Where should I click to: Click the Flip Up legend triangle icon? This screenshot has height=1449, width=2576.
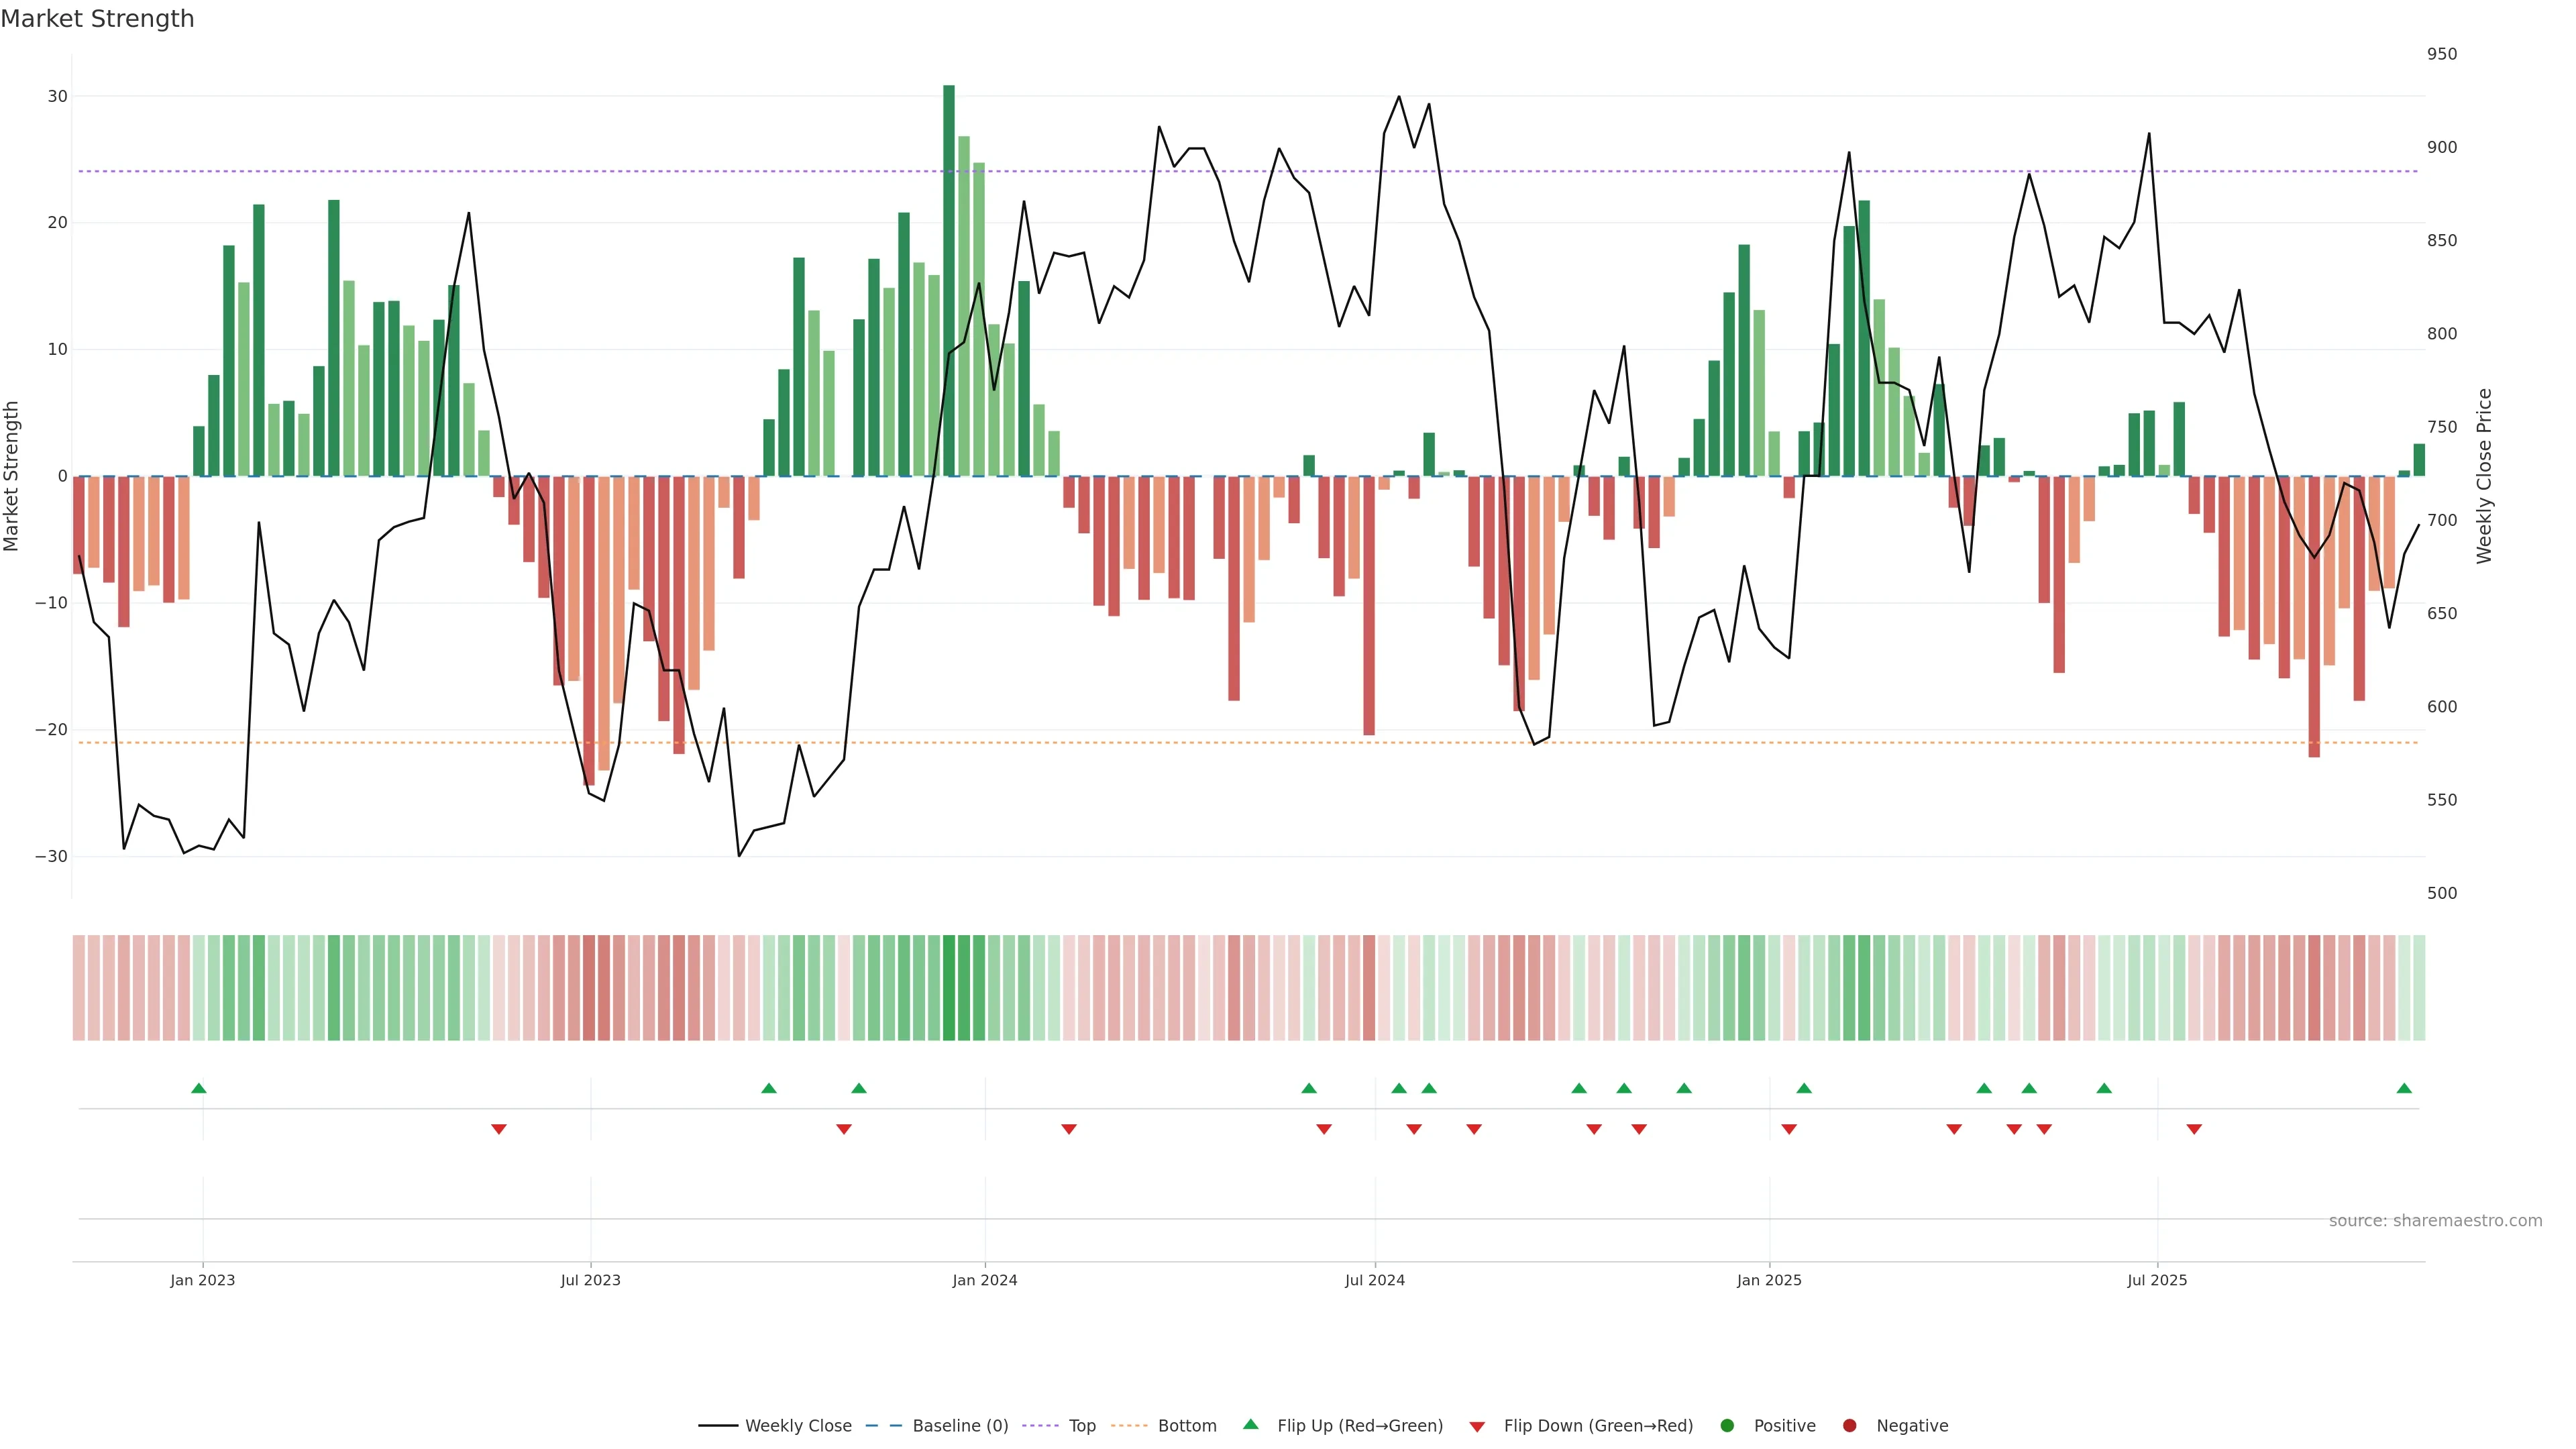point(1250,1424)
